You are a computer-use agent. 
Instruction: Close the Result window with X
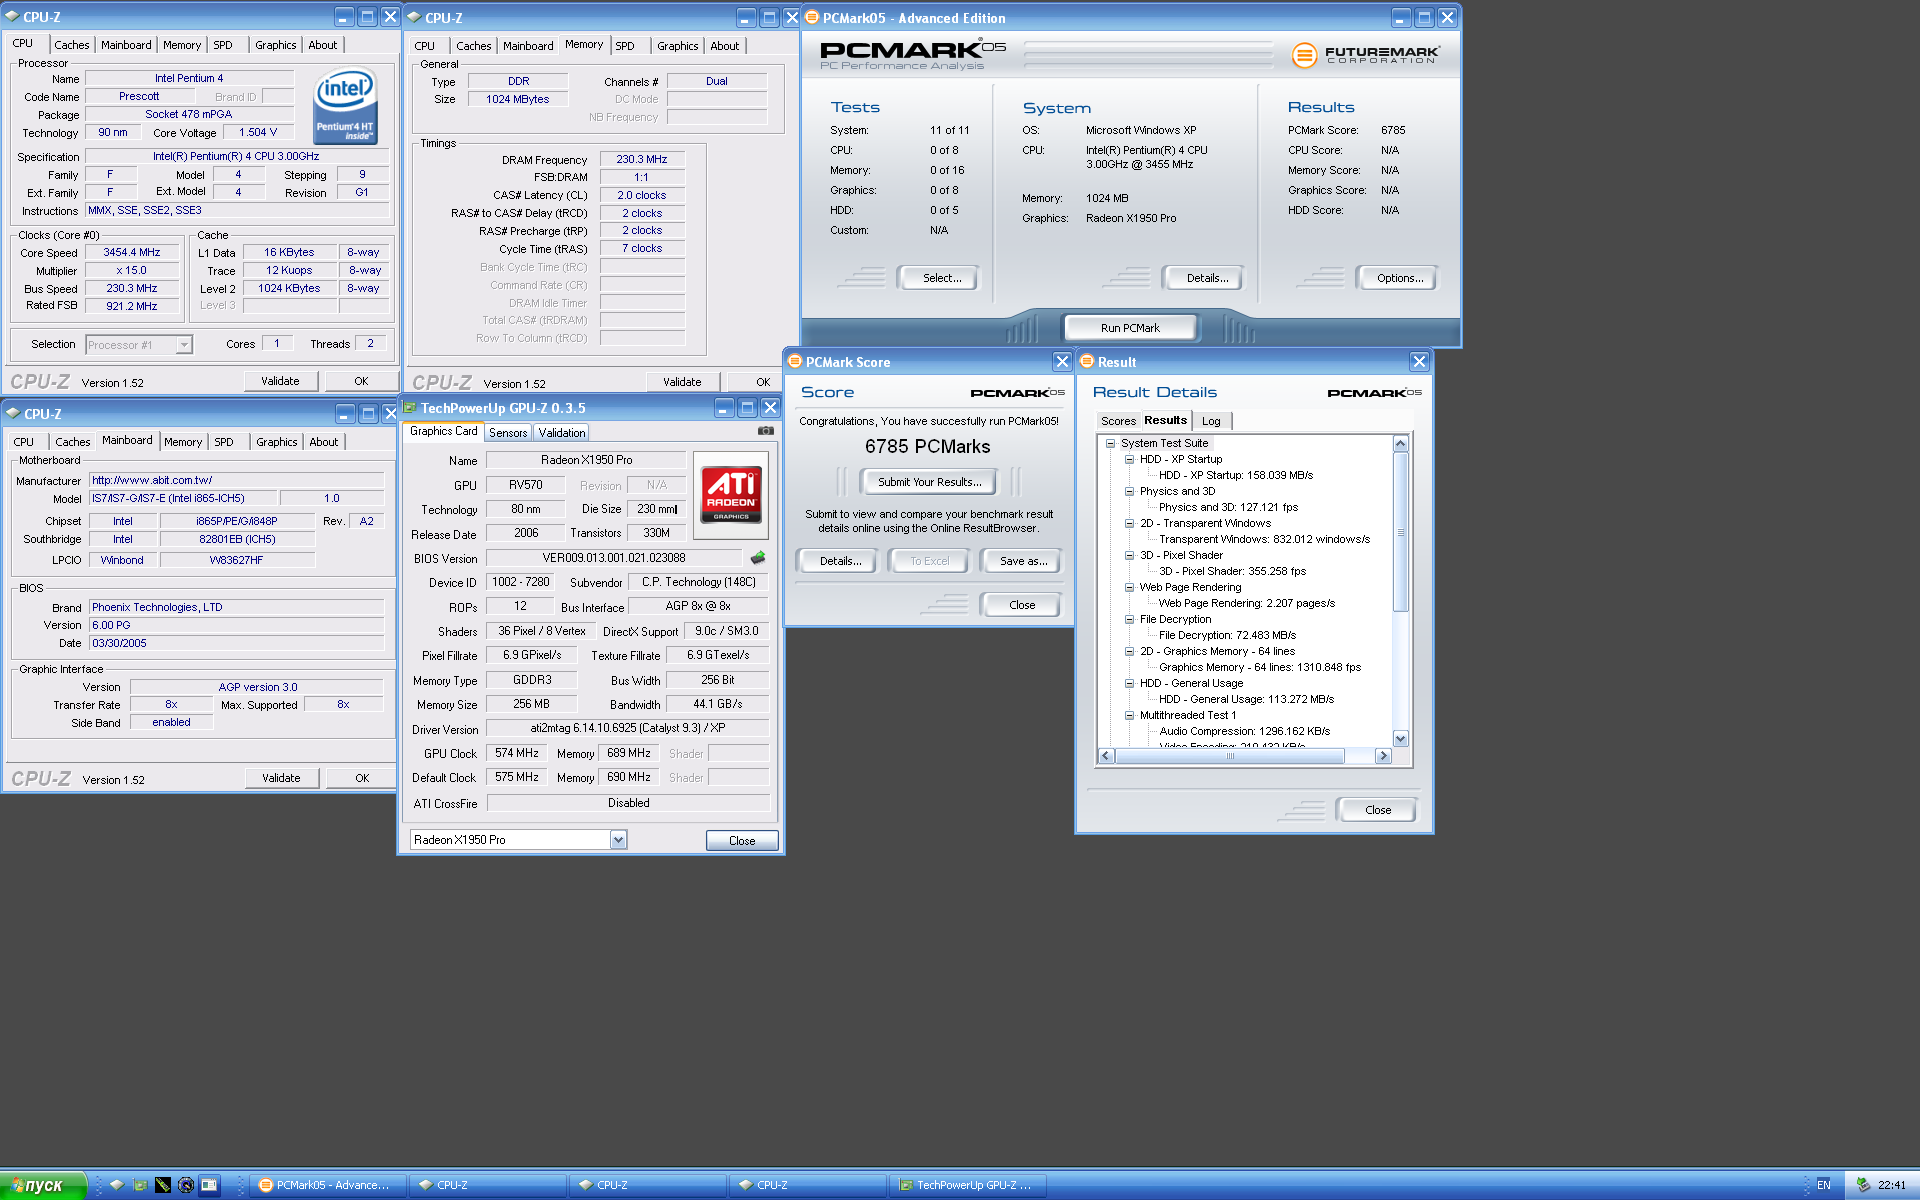pos(1419,362)
